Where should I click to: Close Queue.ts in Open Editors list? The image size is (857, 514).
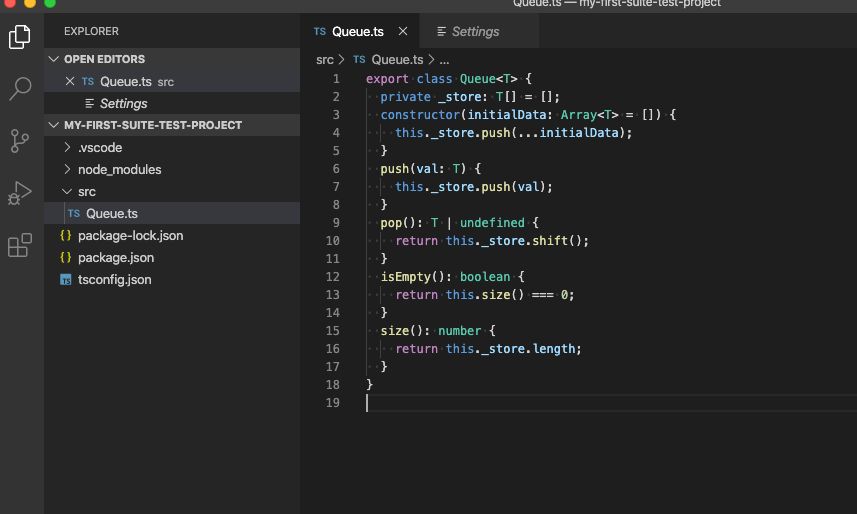69,81
